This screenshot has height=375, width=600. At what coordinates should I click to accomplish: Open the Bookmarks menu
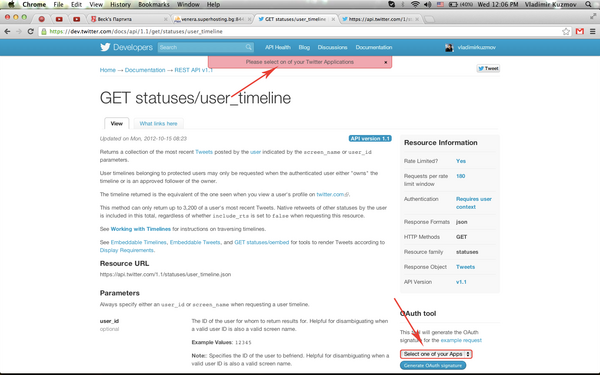(154, 4)
